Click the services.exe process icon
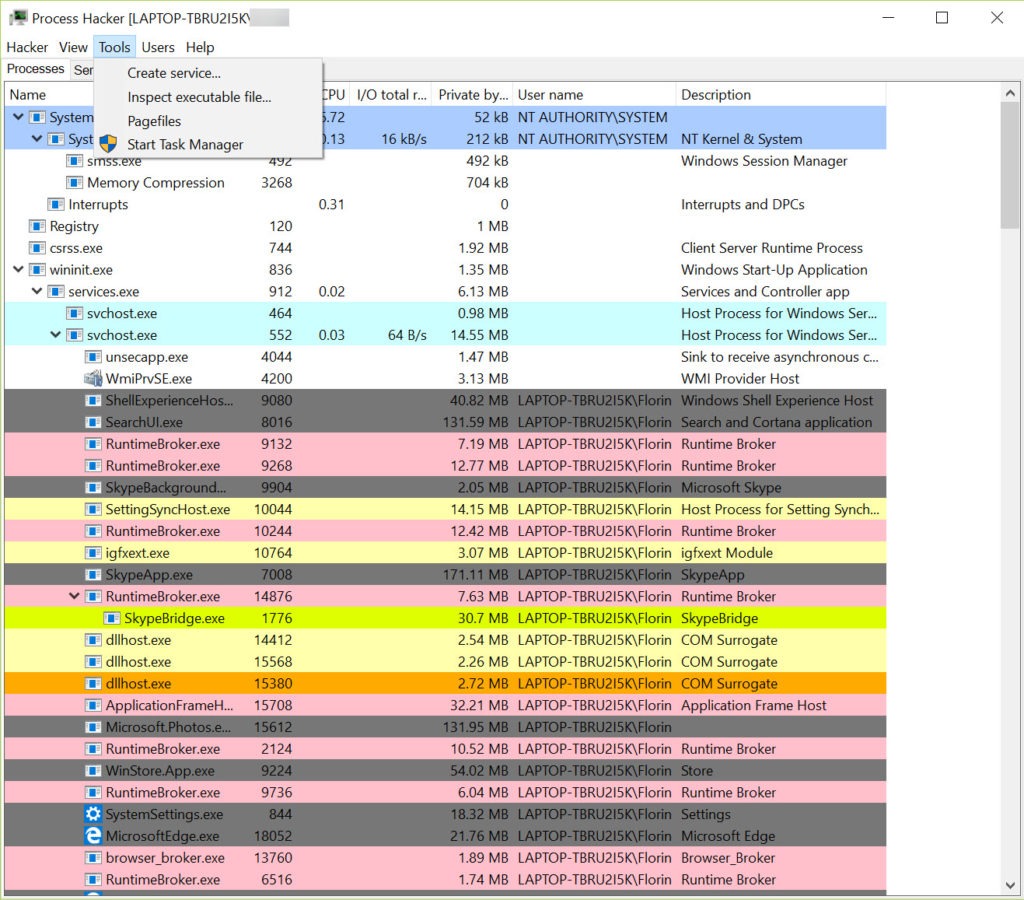This screenshot has width=1024, height=900. 56,291
